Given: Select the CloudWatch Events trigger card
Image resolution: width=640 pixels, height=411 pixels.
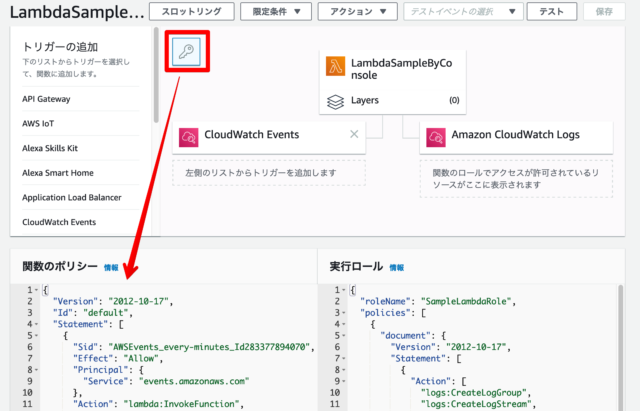Looking at the screenshot, I should click(x=269, y=137).
